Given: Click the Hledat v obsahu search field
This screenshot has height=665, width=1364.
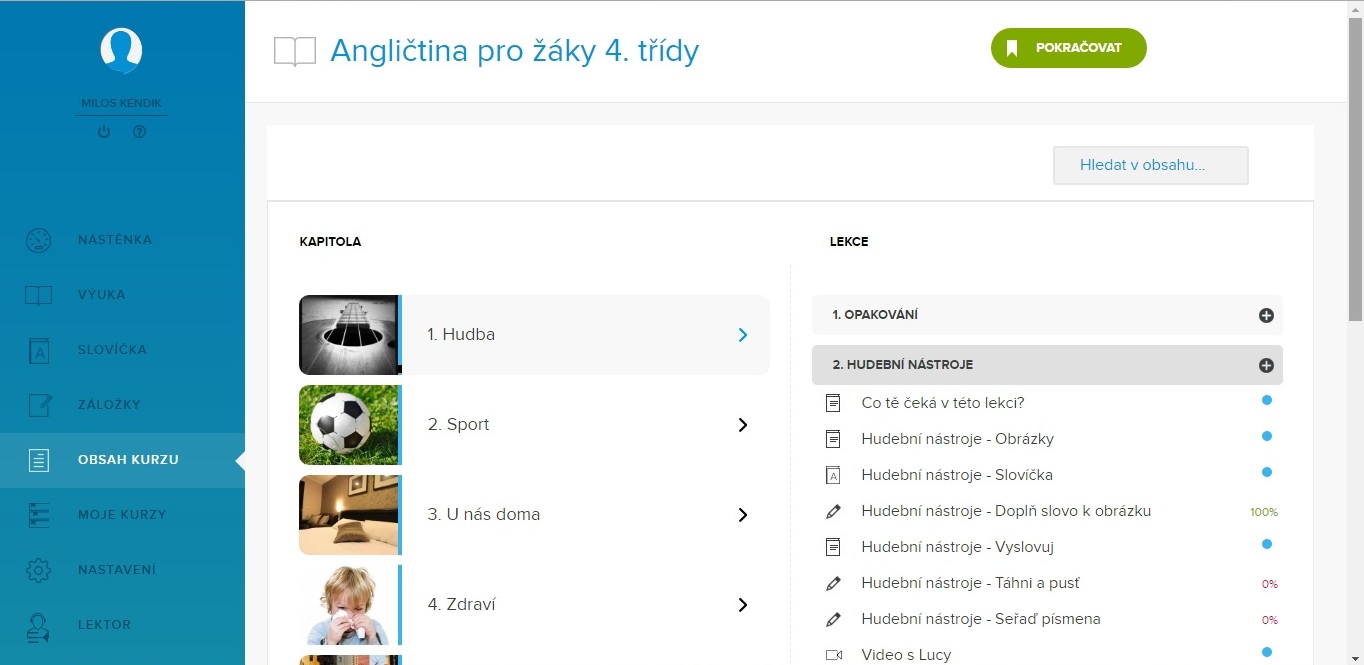Looking at the screenshot, I should click(1150, 166).
